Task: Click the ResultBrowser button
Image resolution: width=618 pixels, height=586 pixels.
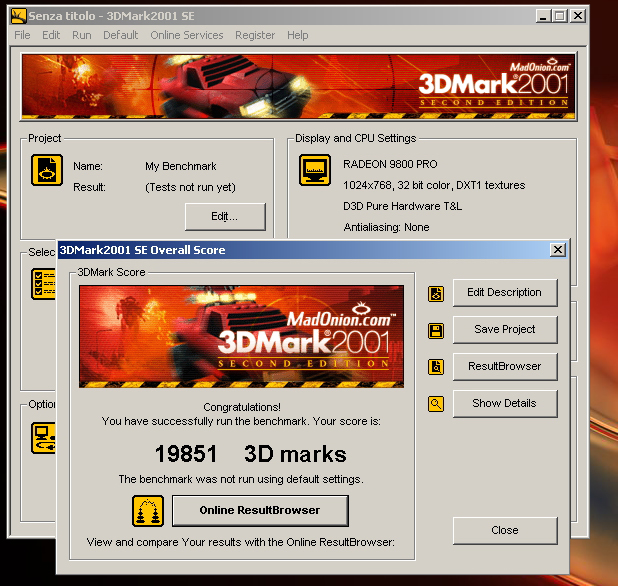Action: [505, 366]
